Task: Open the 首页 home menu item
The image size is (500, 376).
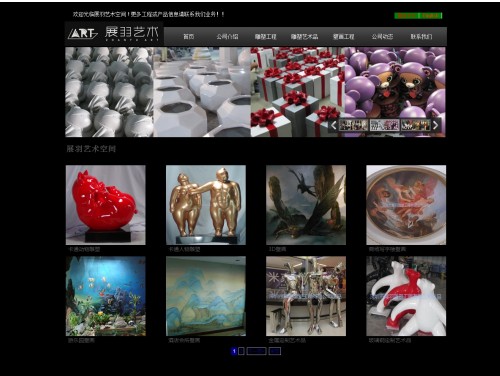Action: (x=188, y=37)
